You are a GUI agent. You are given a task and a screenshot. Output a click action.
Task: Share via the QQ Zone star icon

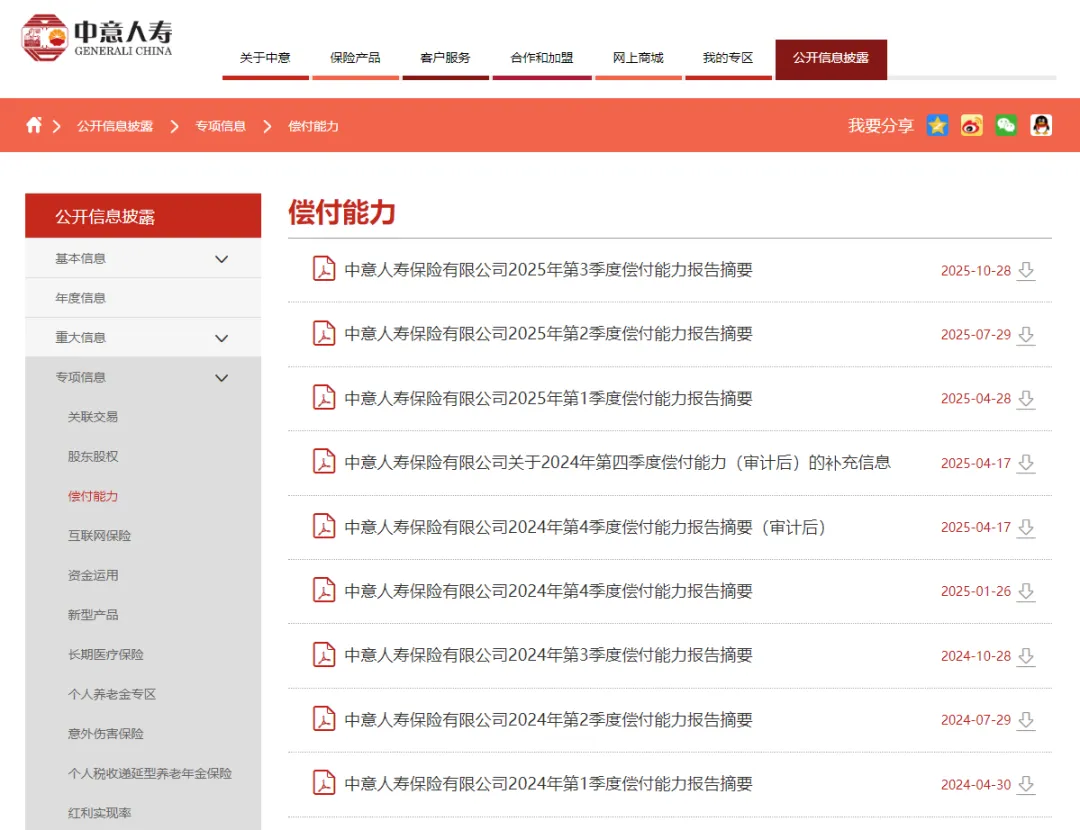pos(937,125)
